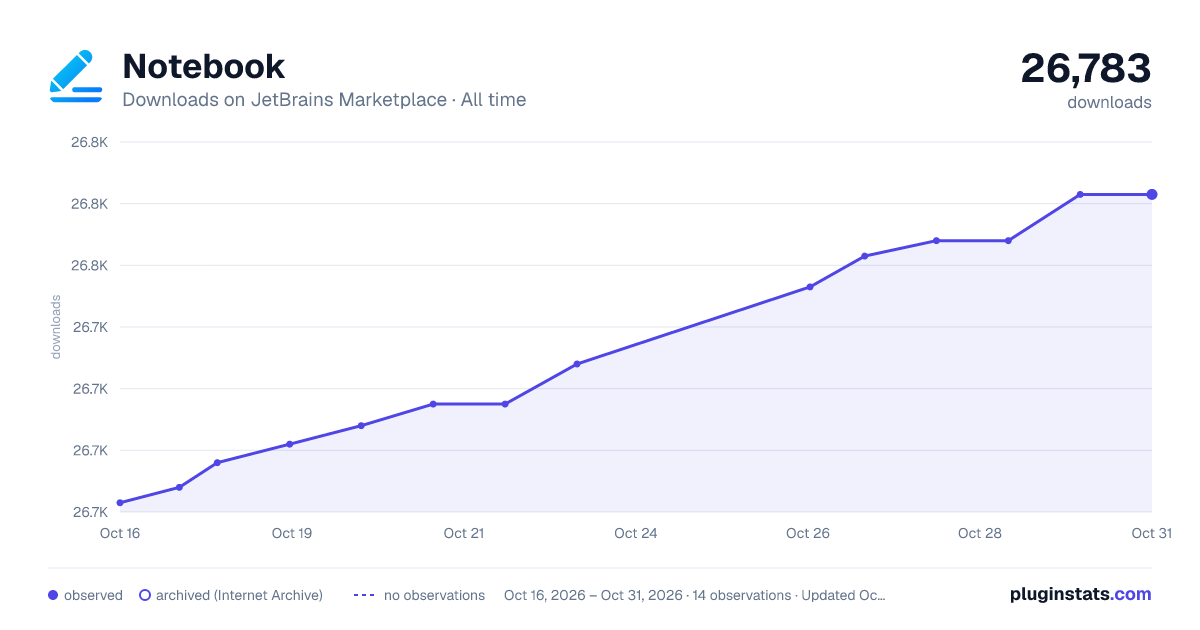This screenshot has height=630, width=1200.
Task: Click the Oct 21 axis label
Action: (464, 533)
